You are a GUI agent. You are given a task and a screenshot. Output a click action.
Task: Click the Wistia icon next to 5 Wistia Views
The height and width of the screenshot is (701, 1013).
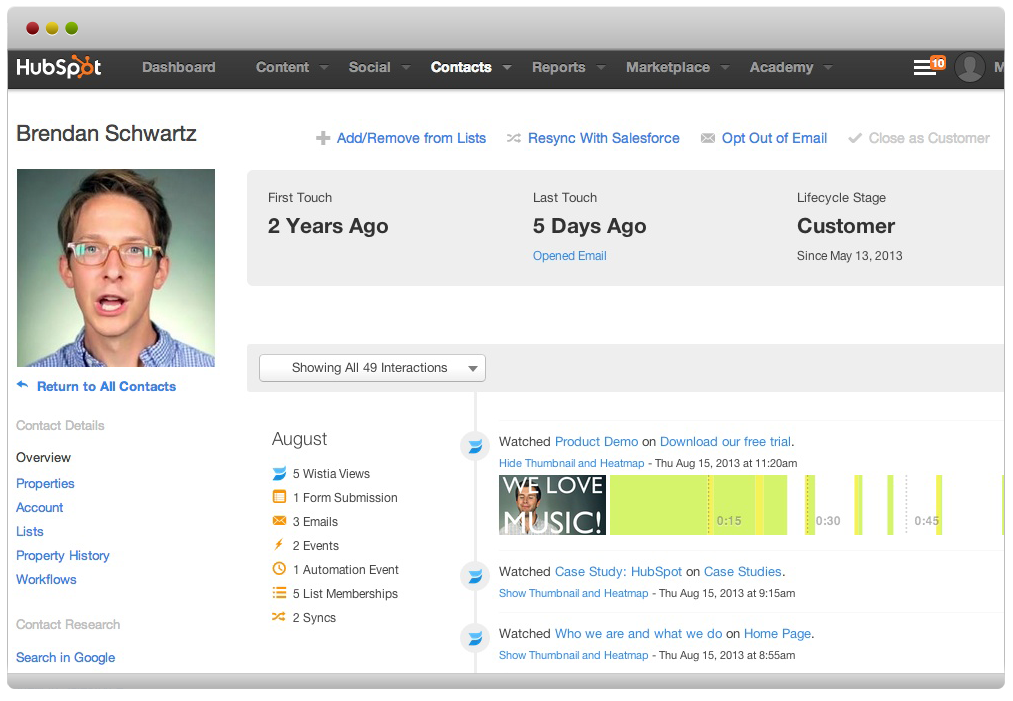coord(279,474)
